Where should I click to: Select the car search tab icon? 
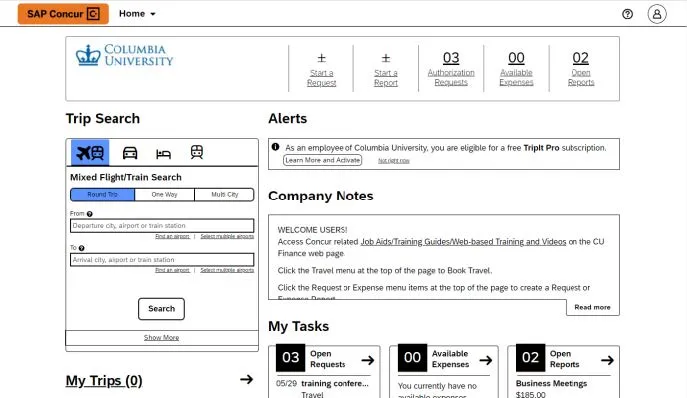[130, 153]
